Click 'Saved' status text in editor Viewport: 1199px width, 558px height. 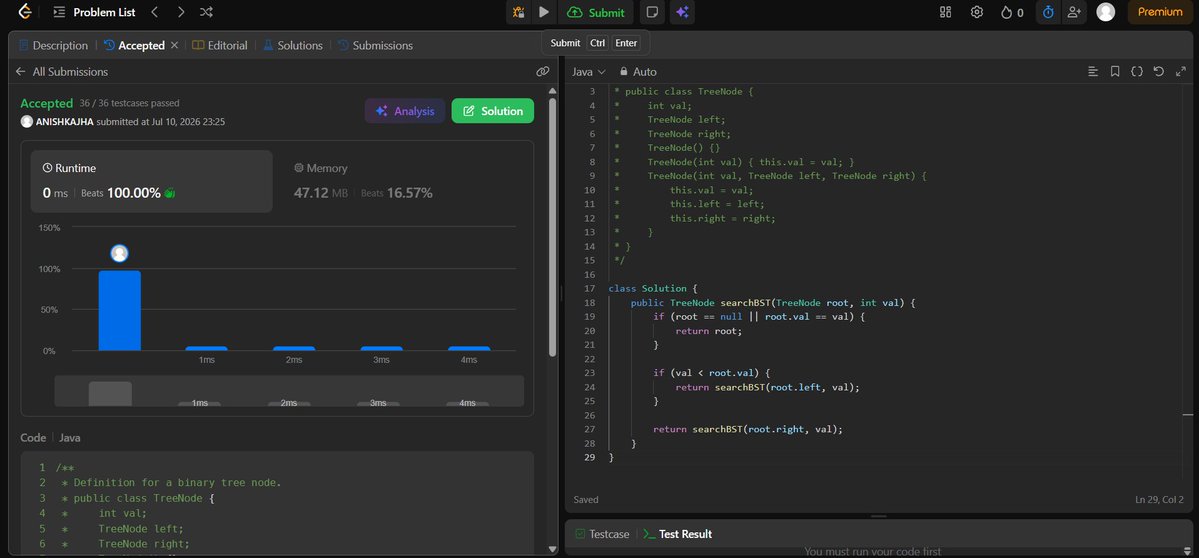[x=586, y=500]
